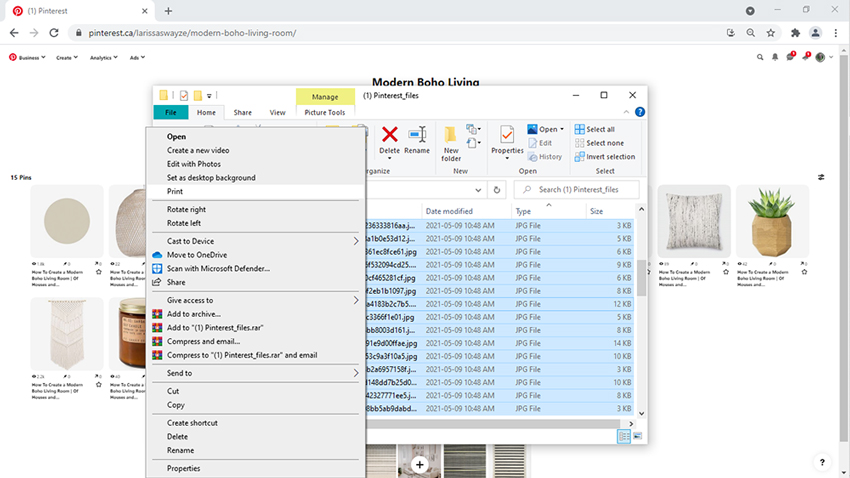This screenshot has height=478, width=850.
Task: Switch to the Share ribbon tab
Action: pyautogui.click(x=242, y=112)
